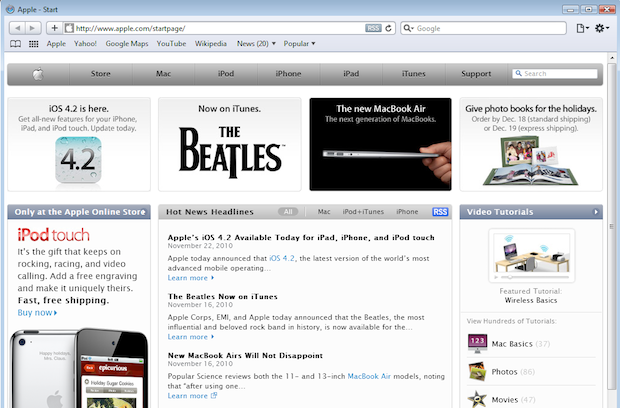
Task: Open the page menu icon
Action: [582, 28]
